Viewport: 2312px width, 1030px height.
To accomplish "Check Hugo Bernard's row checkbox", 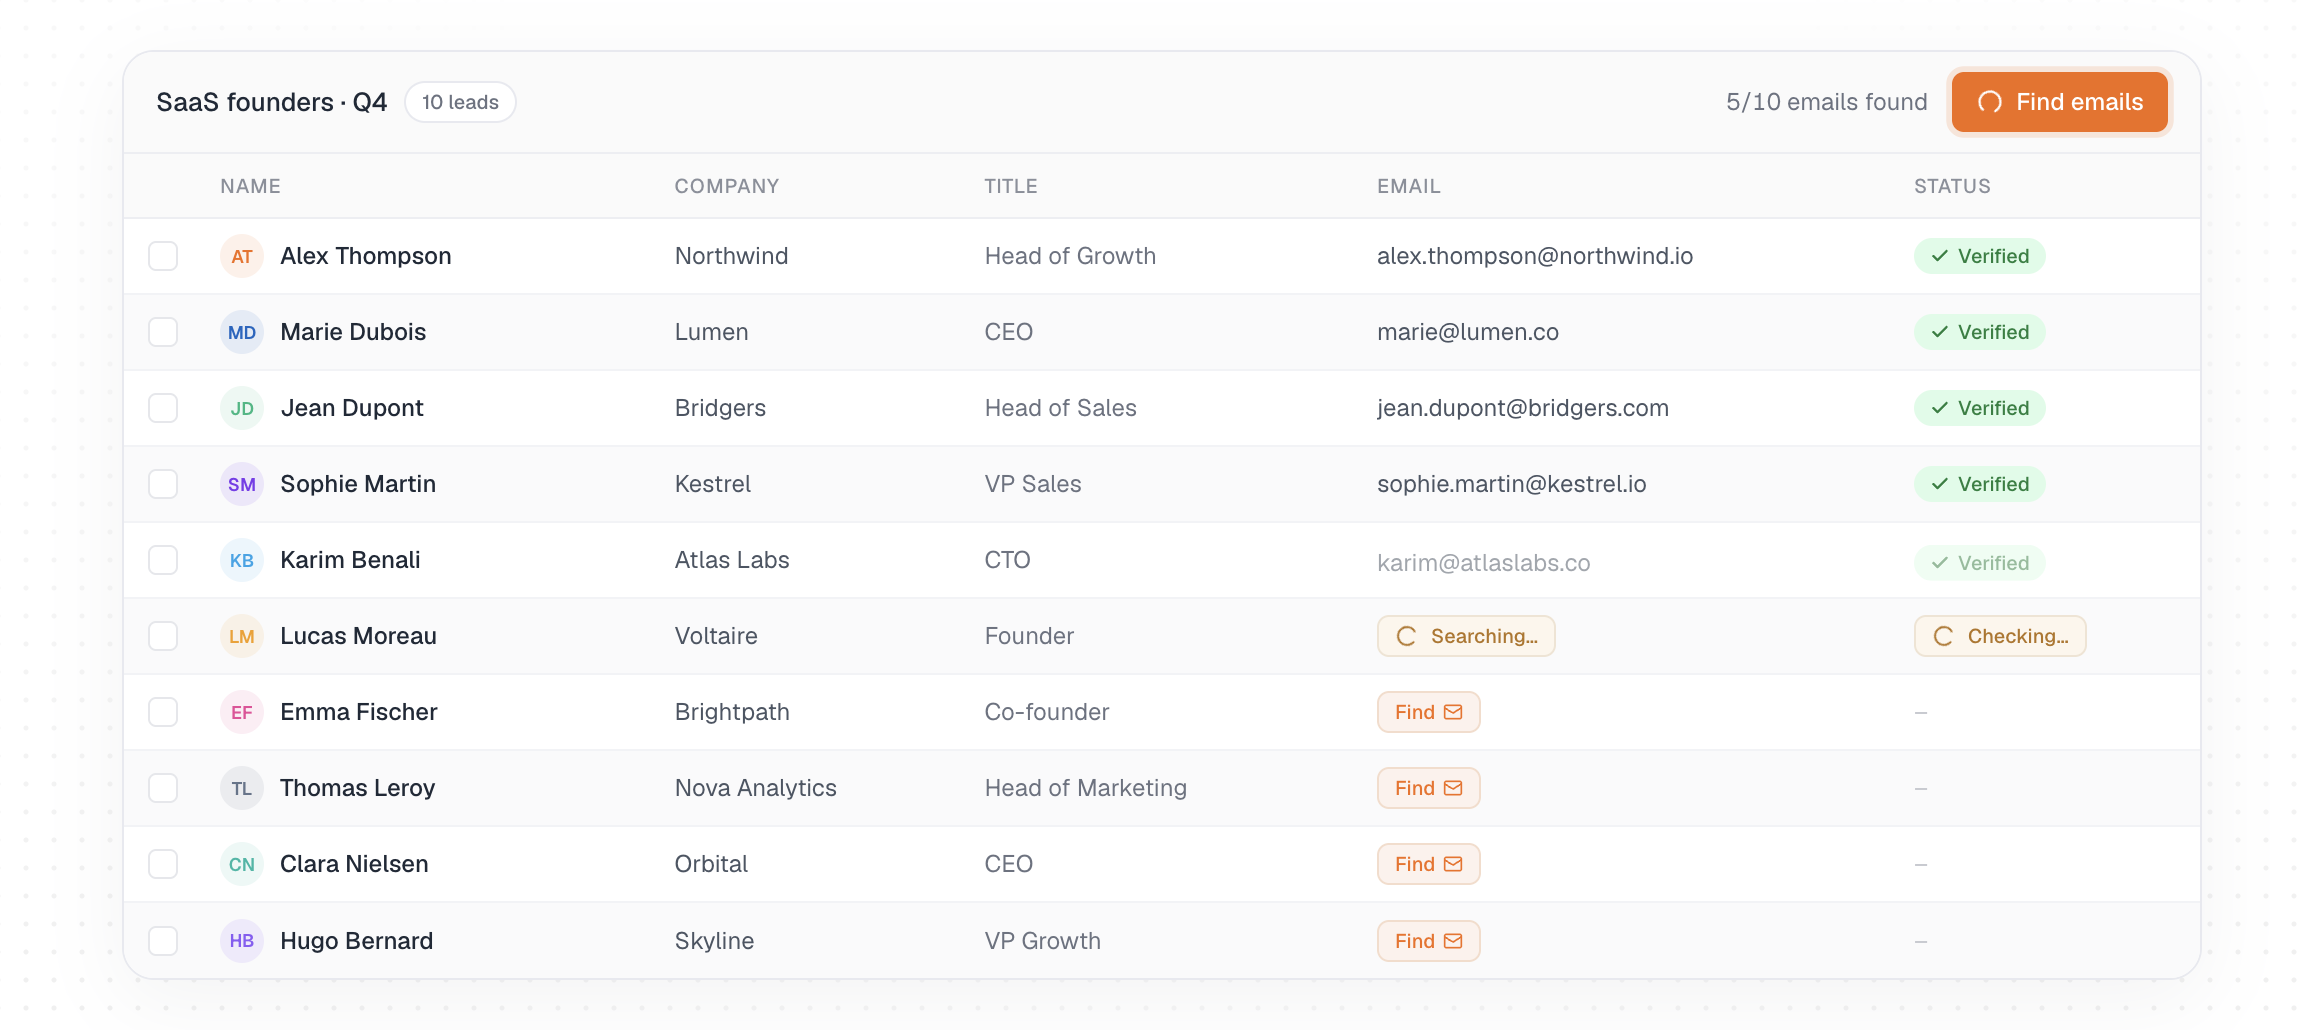I will [x=163, y=941].
